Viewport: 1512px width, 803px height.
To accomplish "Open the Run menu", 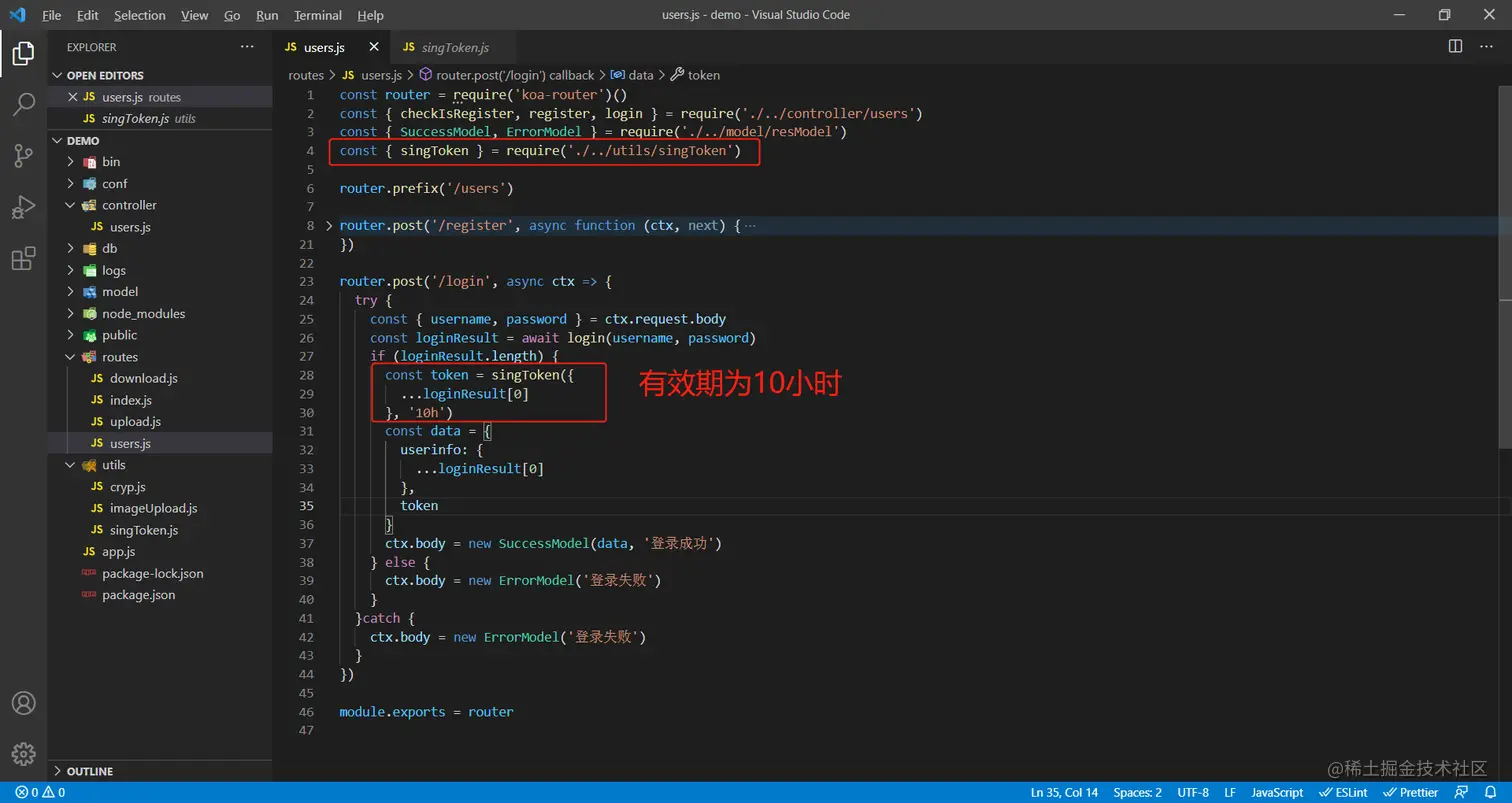I will click(267, 15).
